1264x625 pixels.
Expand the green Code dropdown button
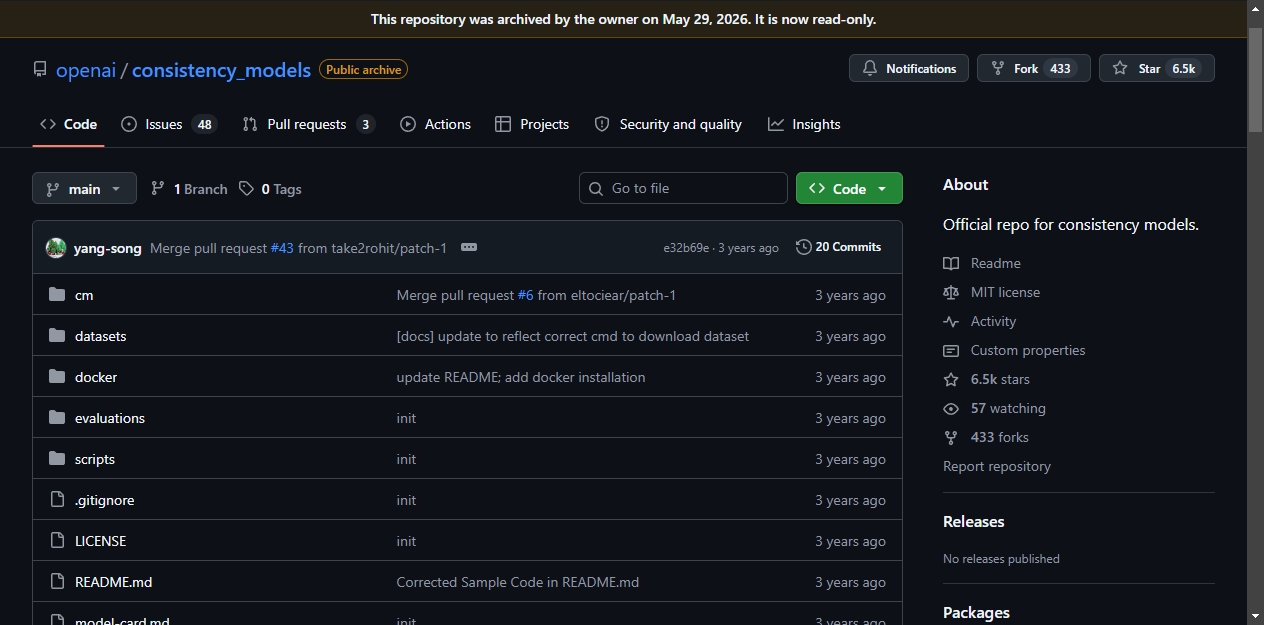coord(849,188)
